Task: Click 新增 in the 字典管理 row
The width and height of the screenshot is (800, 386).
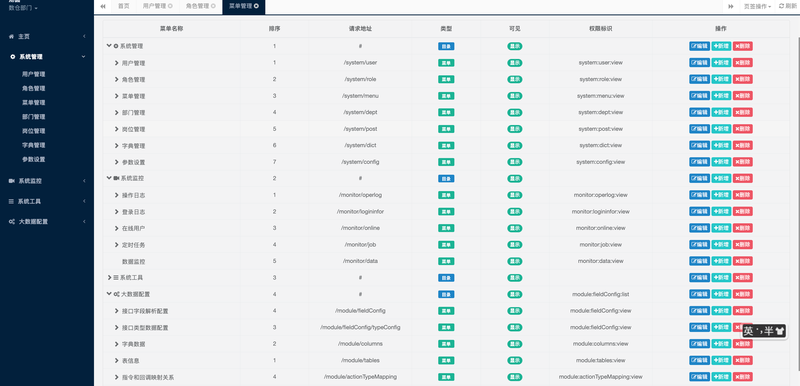Action: 721,145
